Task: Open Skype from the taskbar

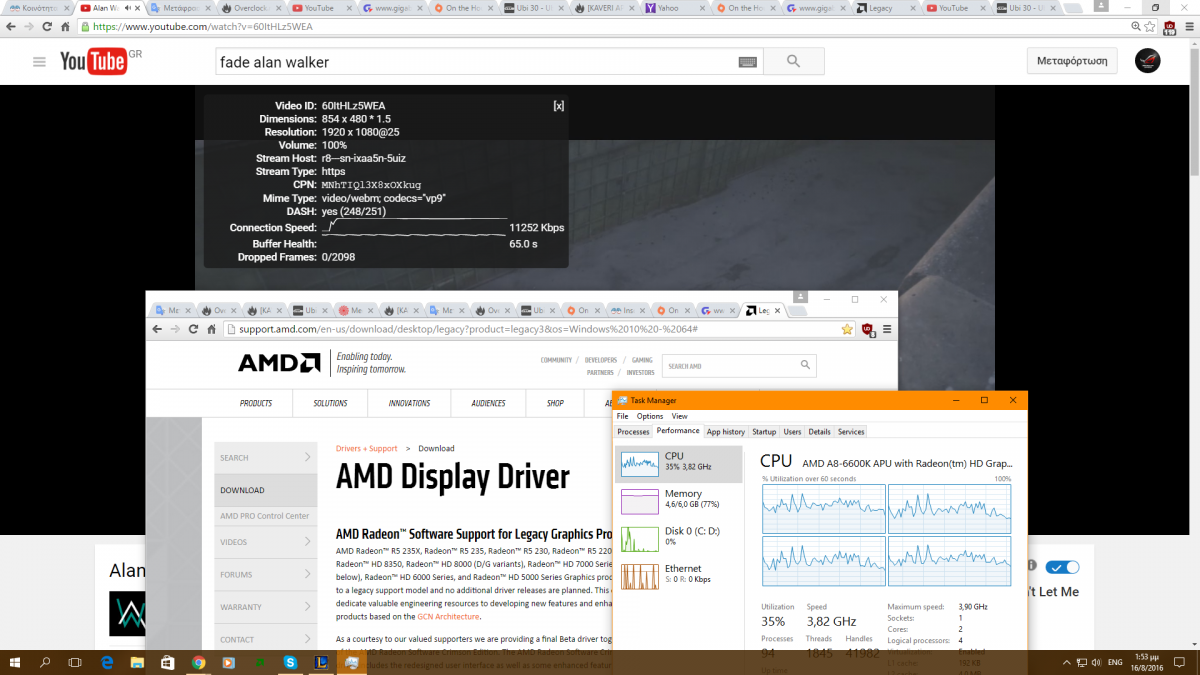Action: (x=290, y=662)
